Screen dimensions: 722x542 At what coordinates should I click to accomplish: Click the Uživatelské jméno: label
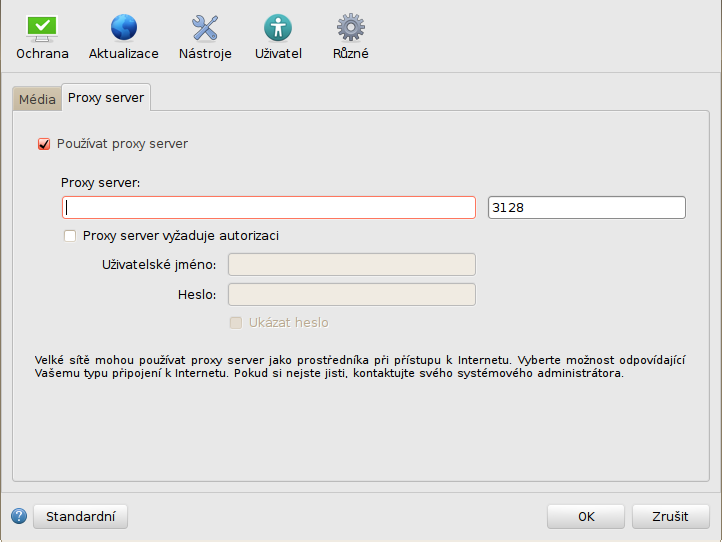pyautogui.click(x=159, y=265)
